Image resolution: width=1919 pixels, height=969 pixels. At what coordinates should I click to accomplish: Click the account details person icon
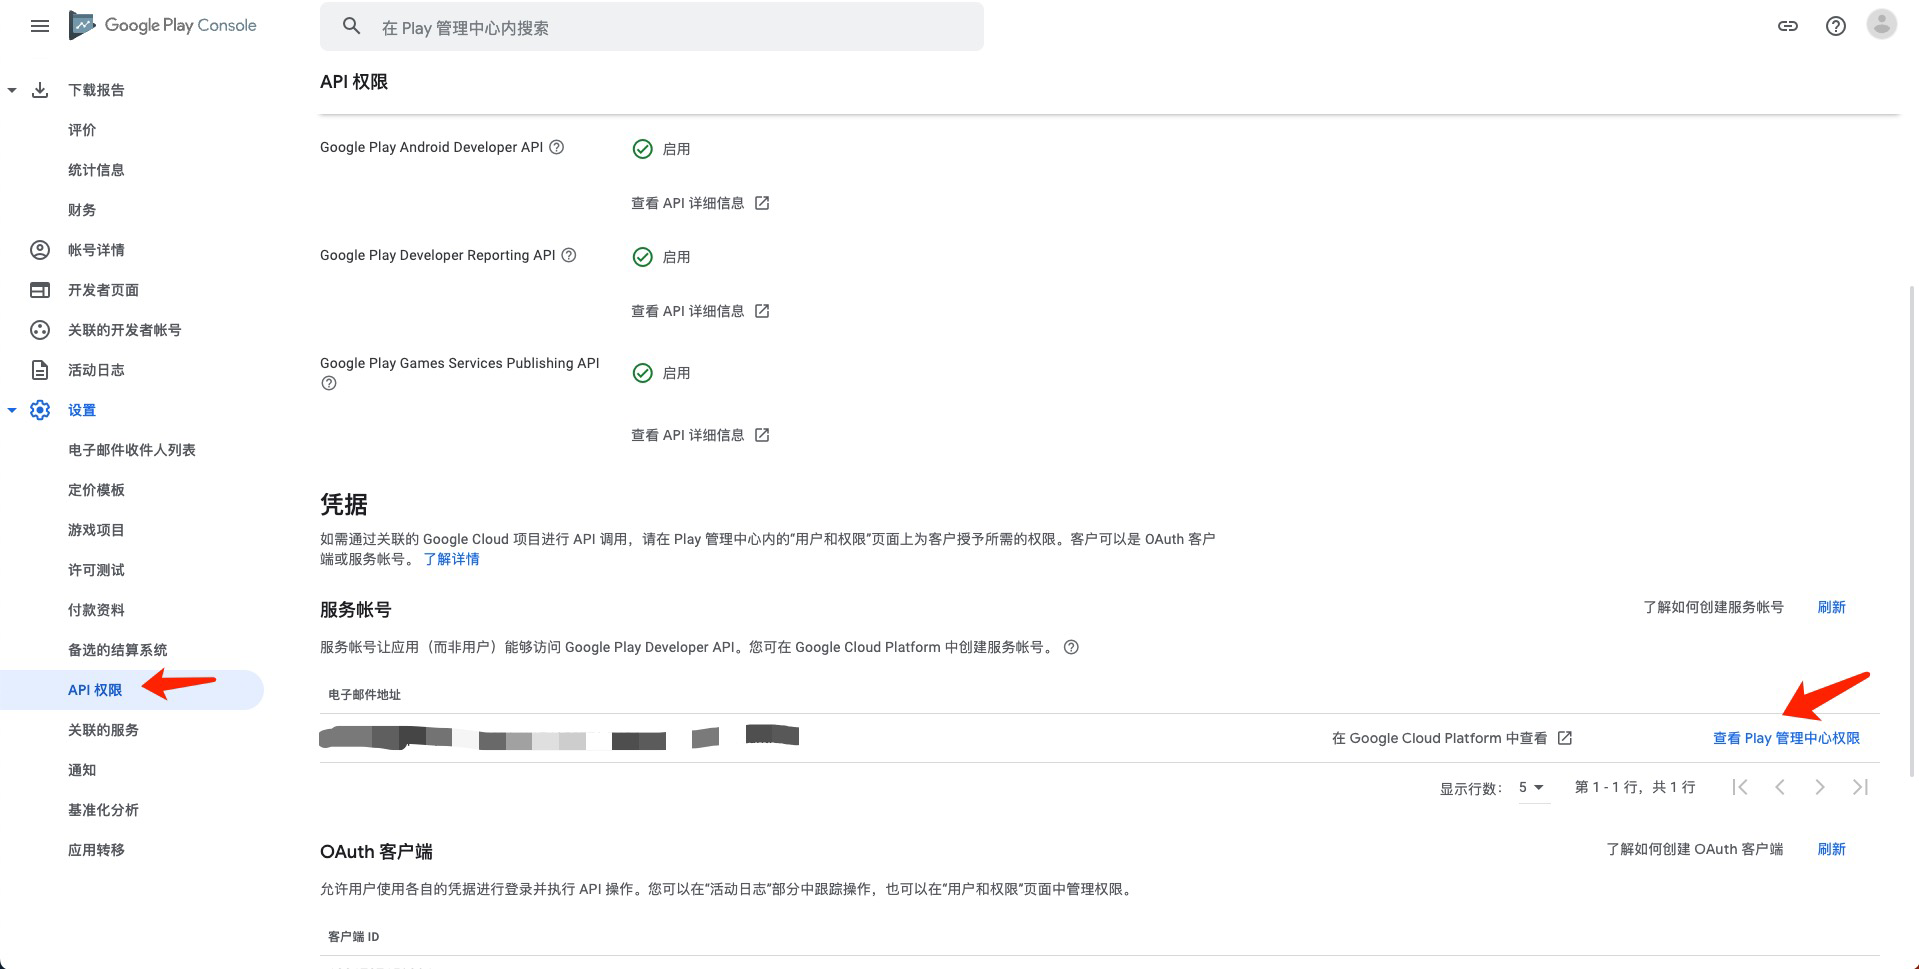[40, 250]
